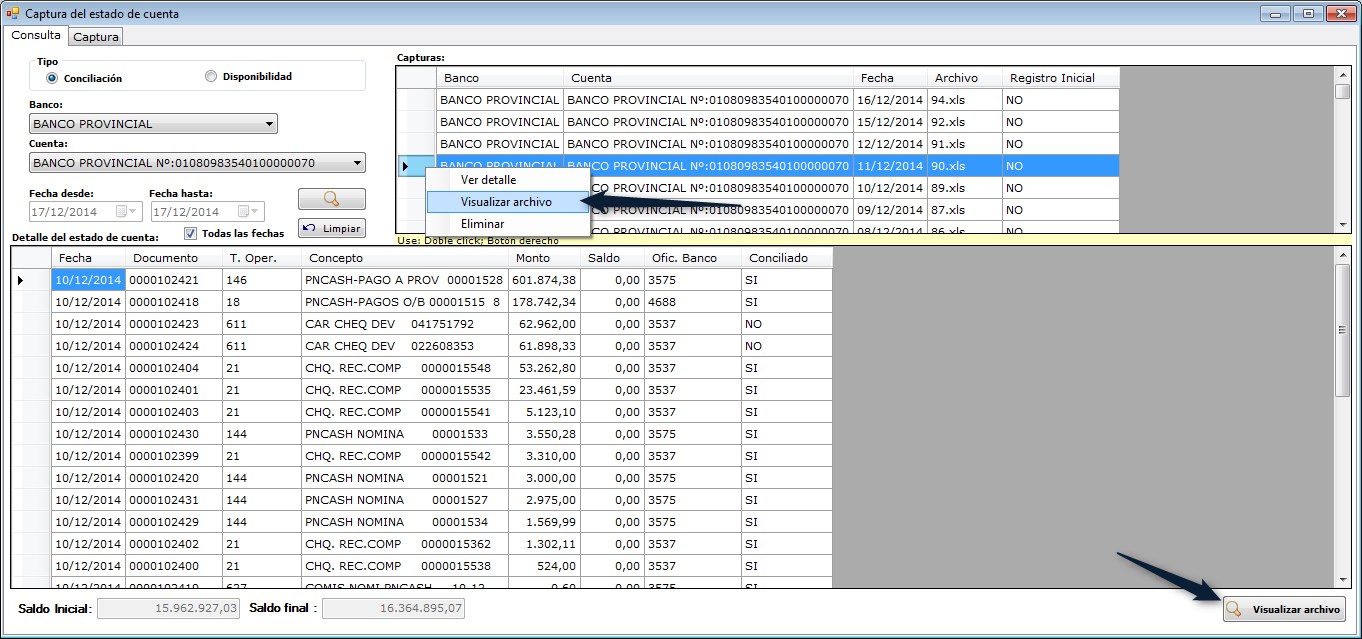Click the 87.xls file cell

(x=965, y=210)
